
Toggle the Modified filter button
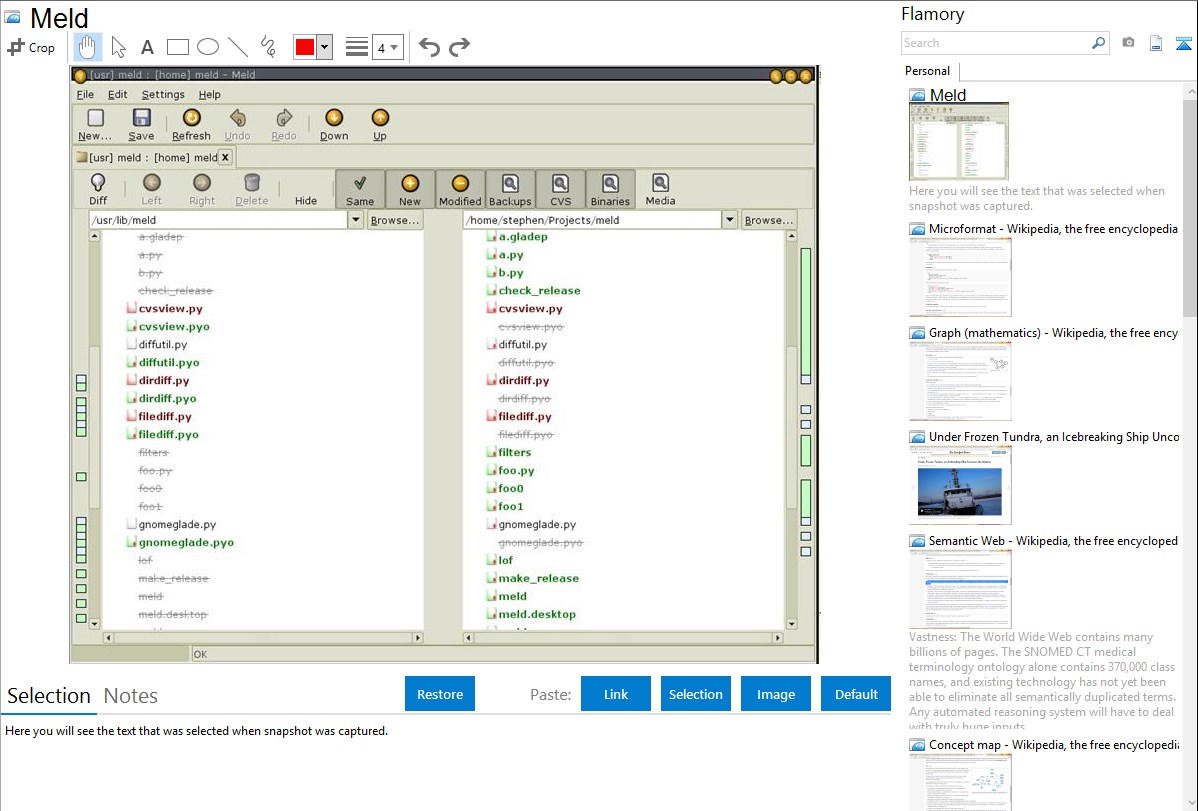[x=460, y=189]
